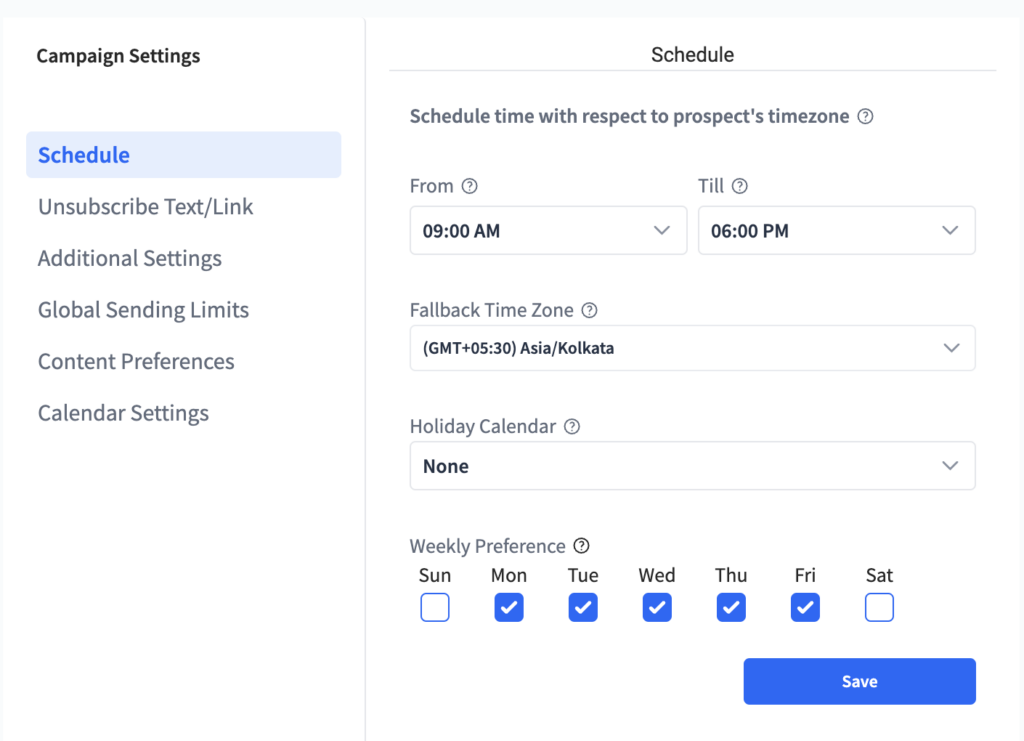This screenshot has width=1024, height=741.
Task: Click the help icon beside Till label
Action: click(740, 186)
